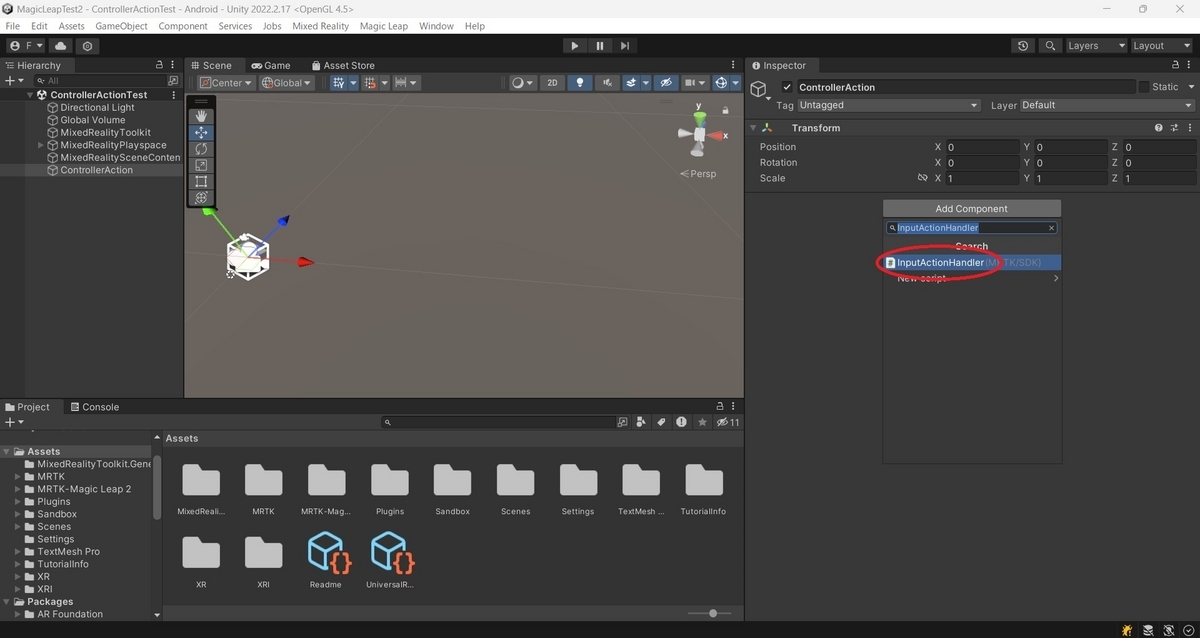
Task: Open the Magic Leap menu
Action: pyautogui.click(x=384, y=26)
